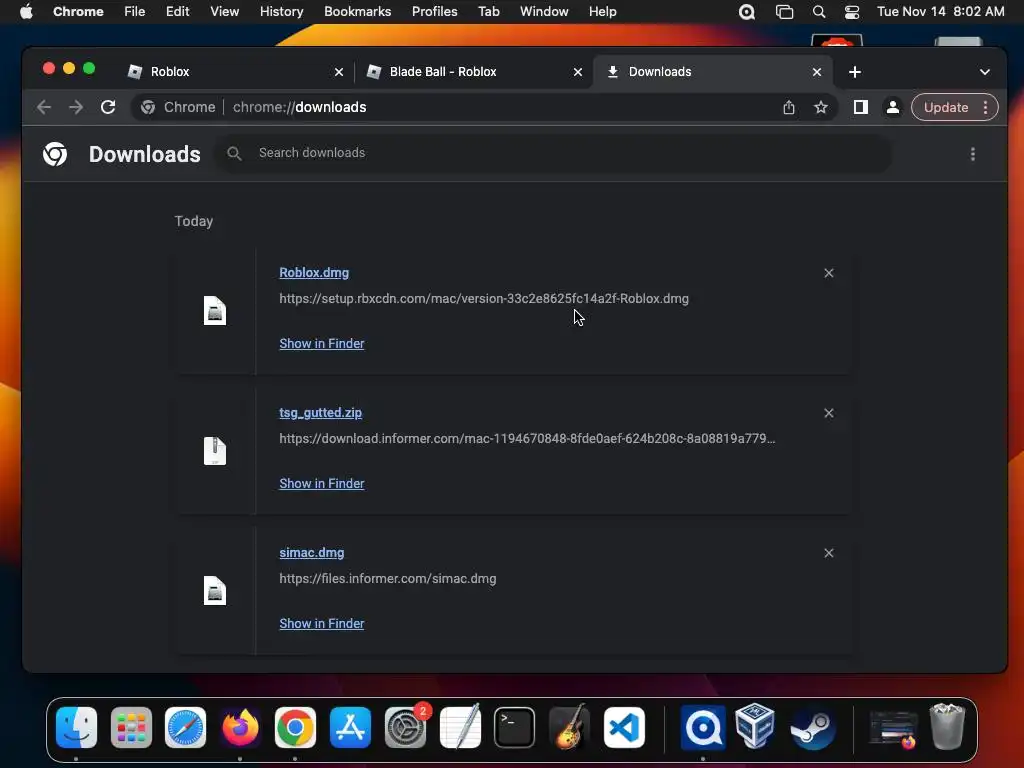Remove Roblox.dmg from the list
Screen dimensions: 1024x768
tap(829, 273)
